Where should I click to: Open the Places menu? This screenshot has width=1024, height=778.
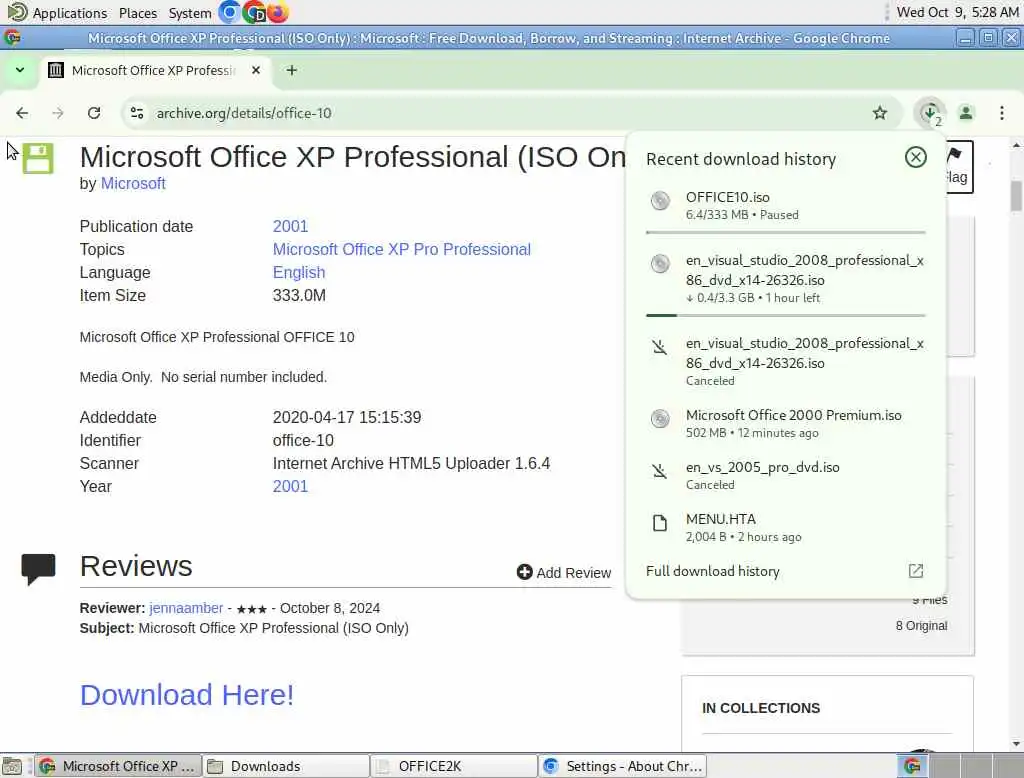[x=138, y=13]
